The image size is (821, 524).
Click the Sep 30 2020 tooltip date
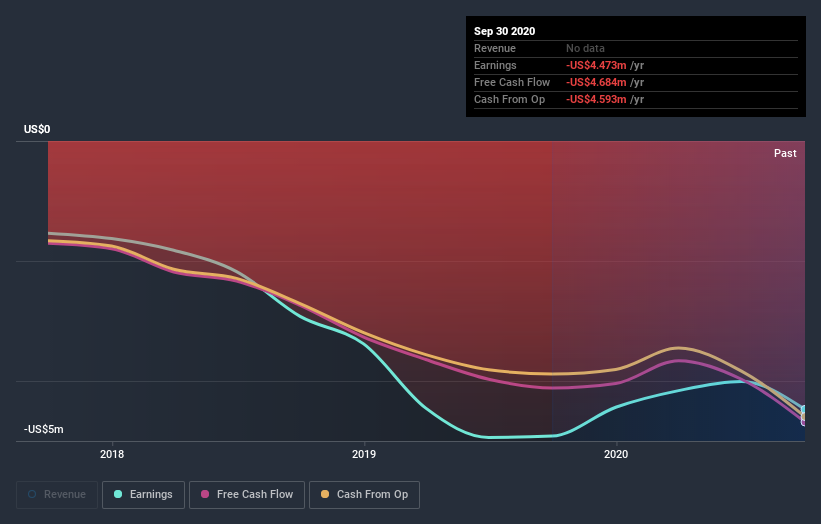coord(504,31)
